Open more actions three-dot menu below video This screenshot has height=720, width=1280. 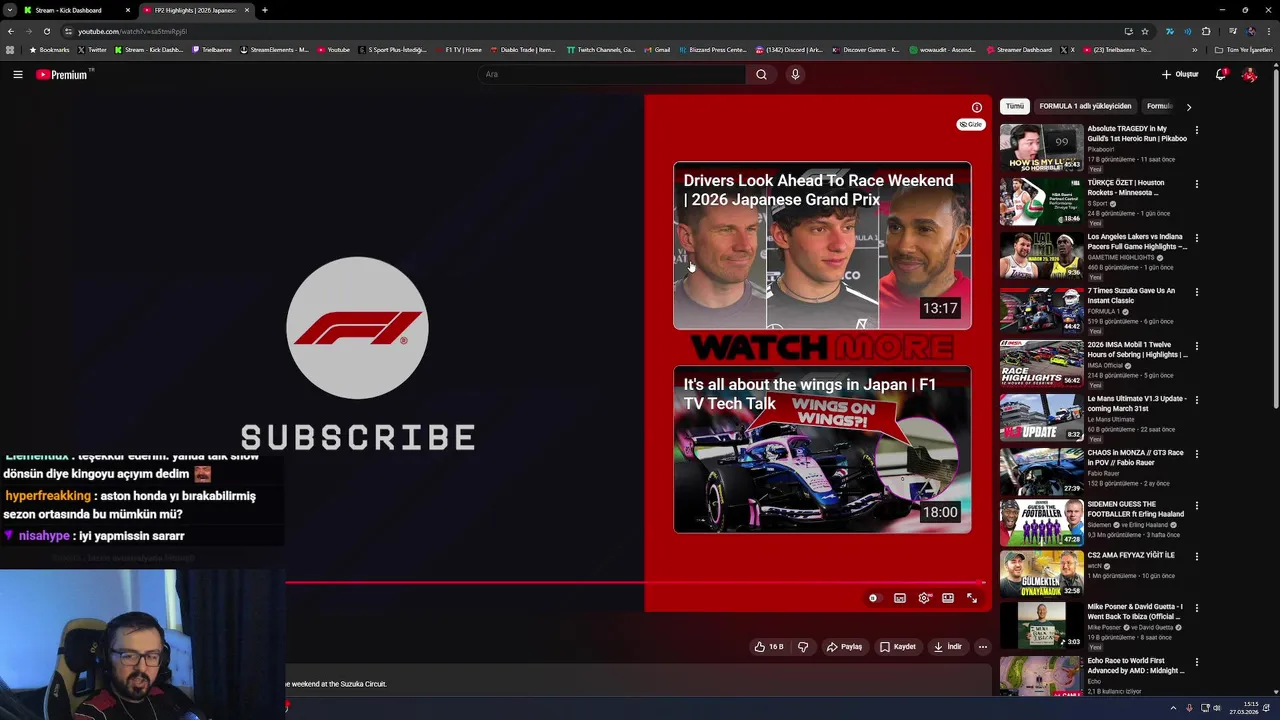982,647
